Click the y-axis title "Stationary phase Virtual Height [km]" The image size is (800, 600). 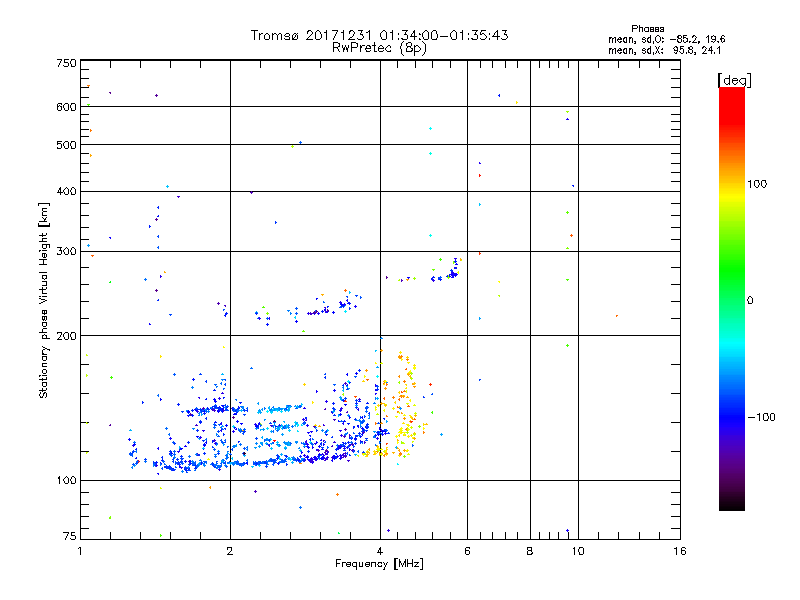coord(43,300)
